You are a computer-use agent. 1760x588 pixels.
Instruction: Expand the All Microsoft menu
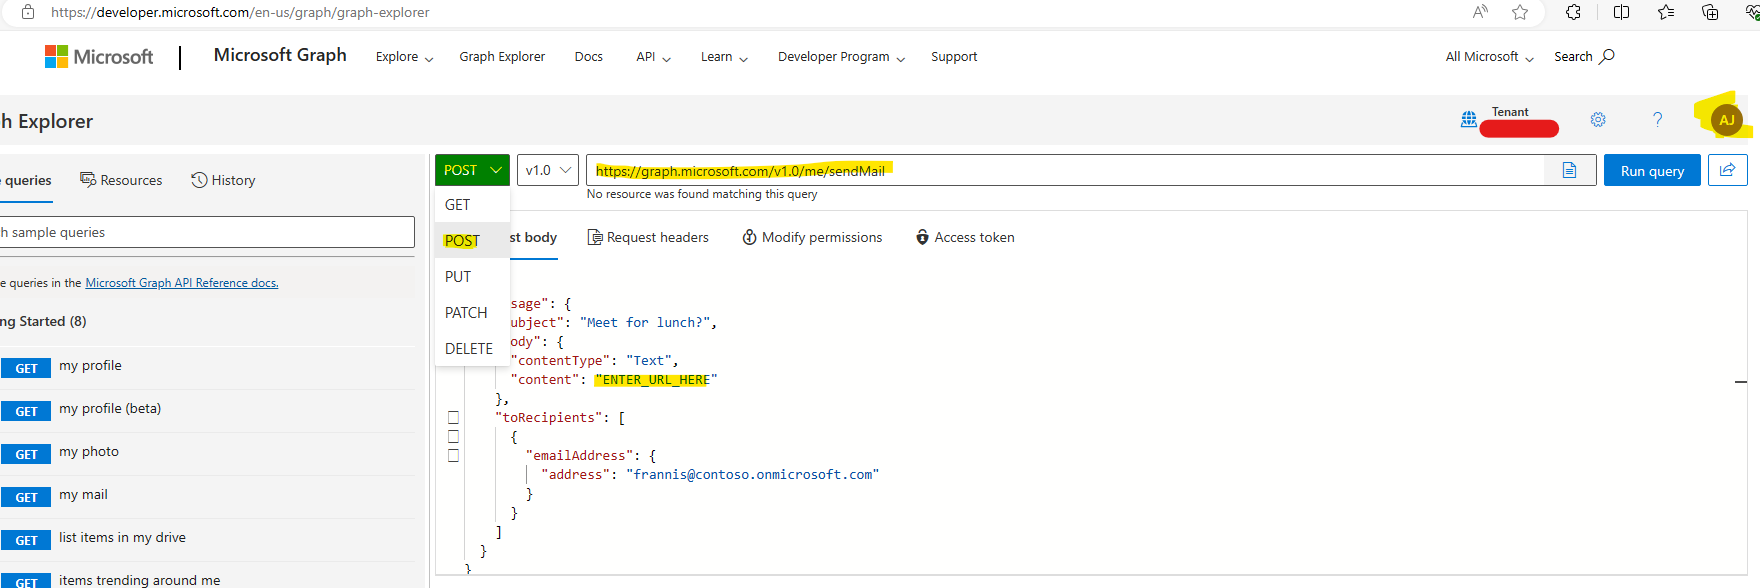(1489, 57)
